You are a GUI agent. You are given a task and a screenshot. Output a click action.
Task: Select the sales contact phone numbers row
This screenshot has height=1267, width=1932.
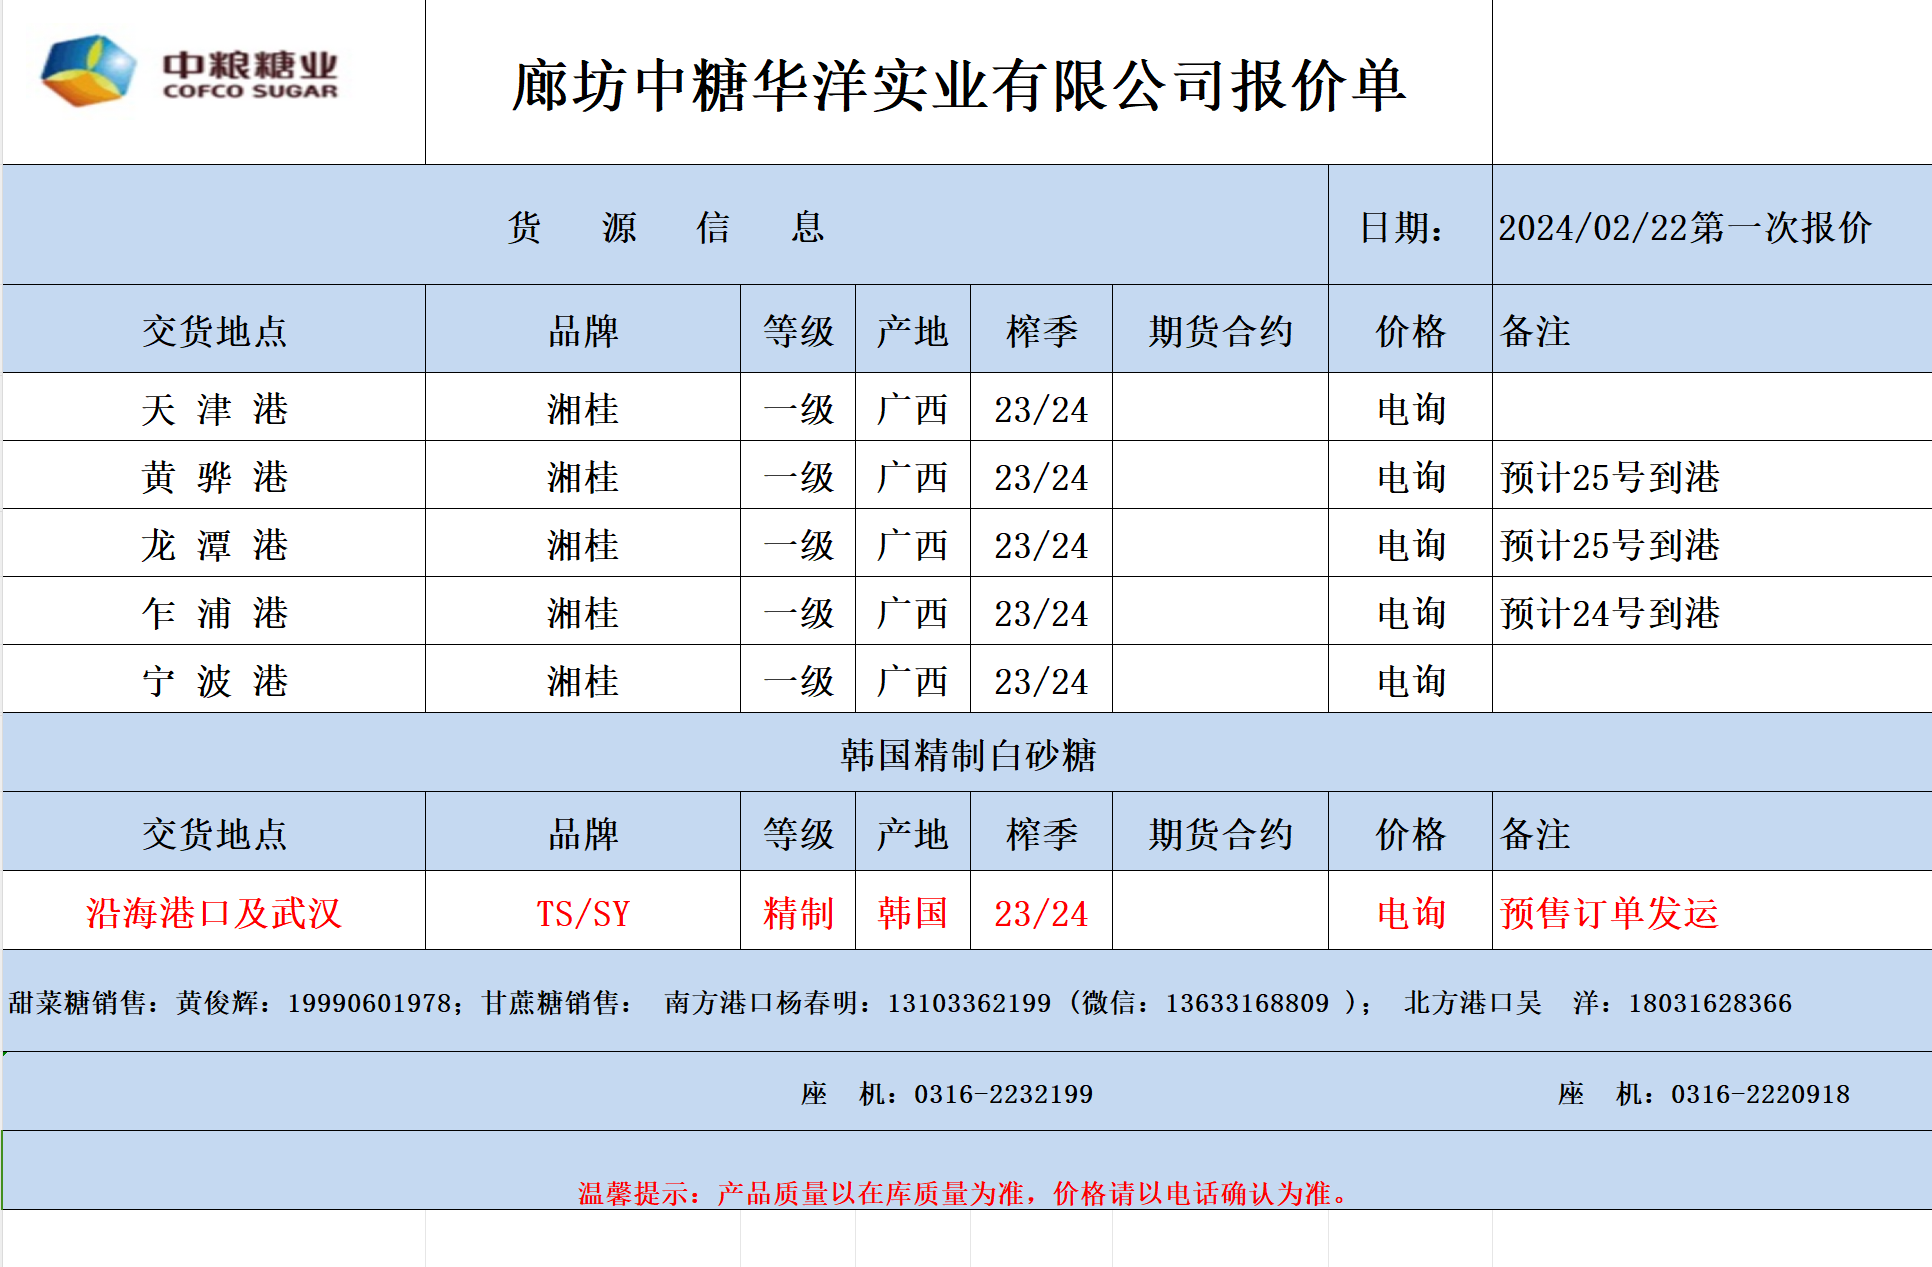(900, 1003)
